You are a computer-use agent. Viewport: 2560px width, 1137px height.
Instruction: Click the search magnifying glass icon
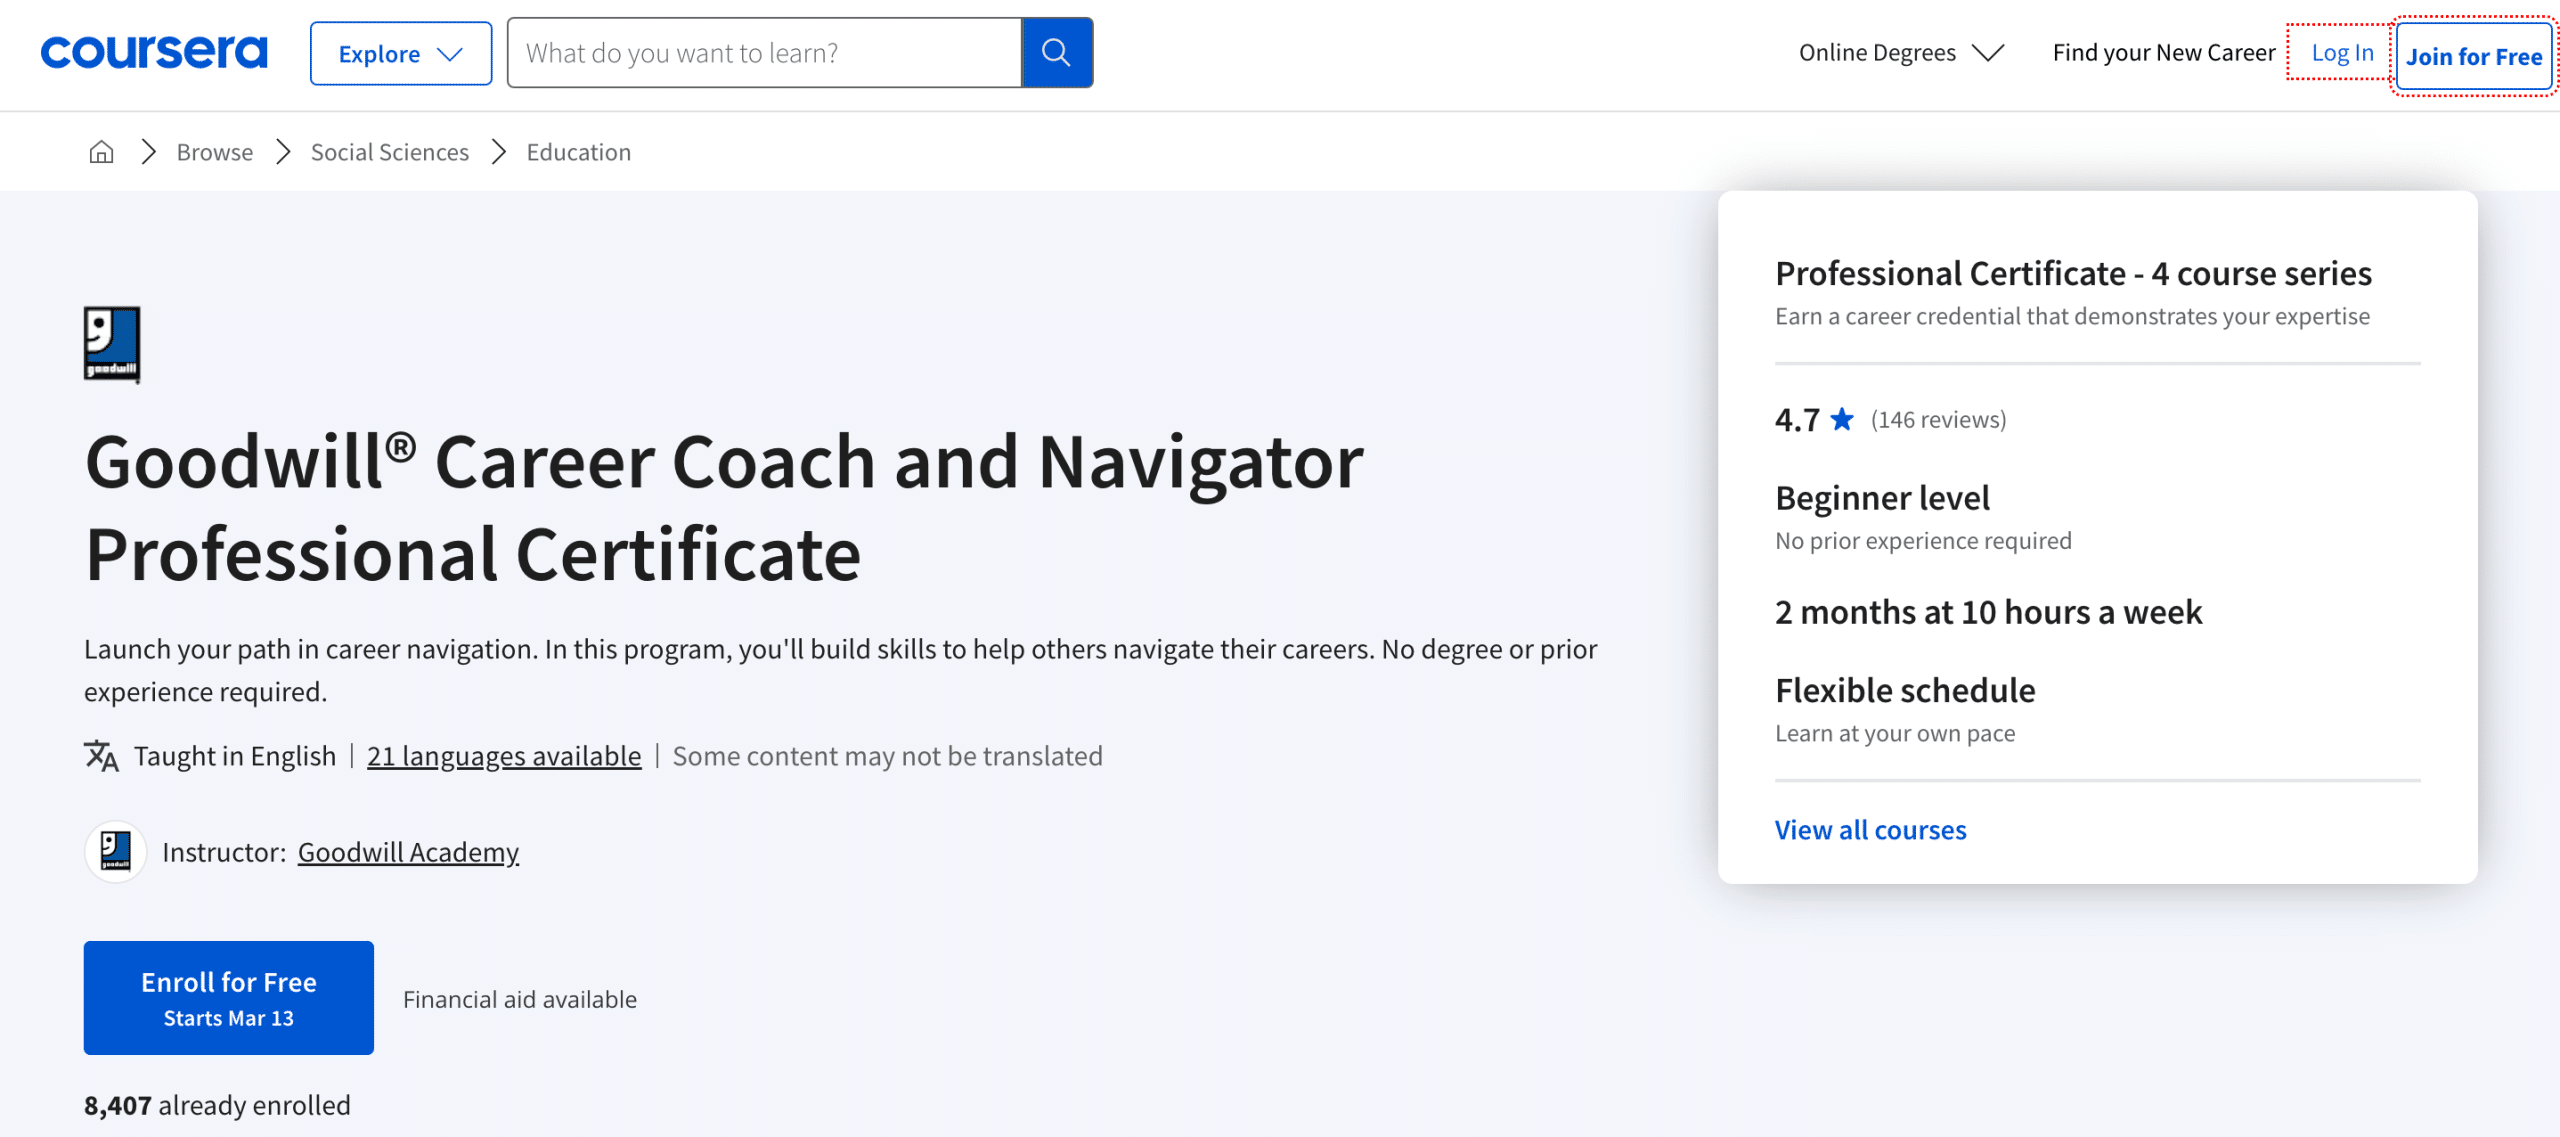[x=1057, y=52]
